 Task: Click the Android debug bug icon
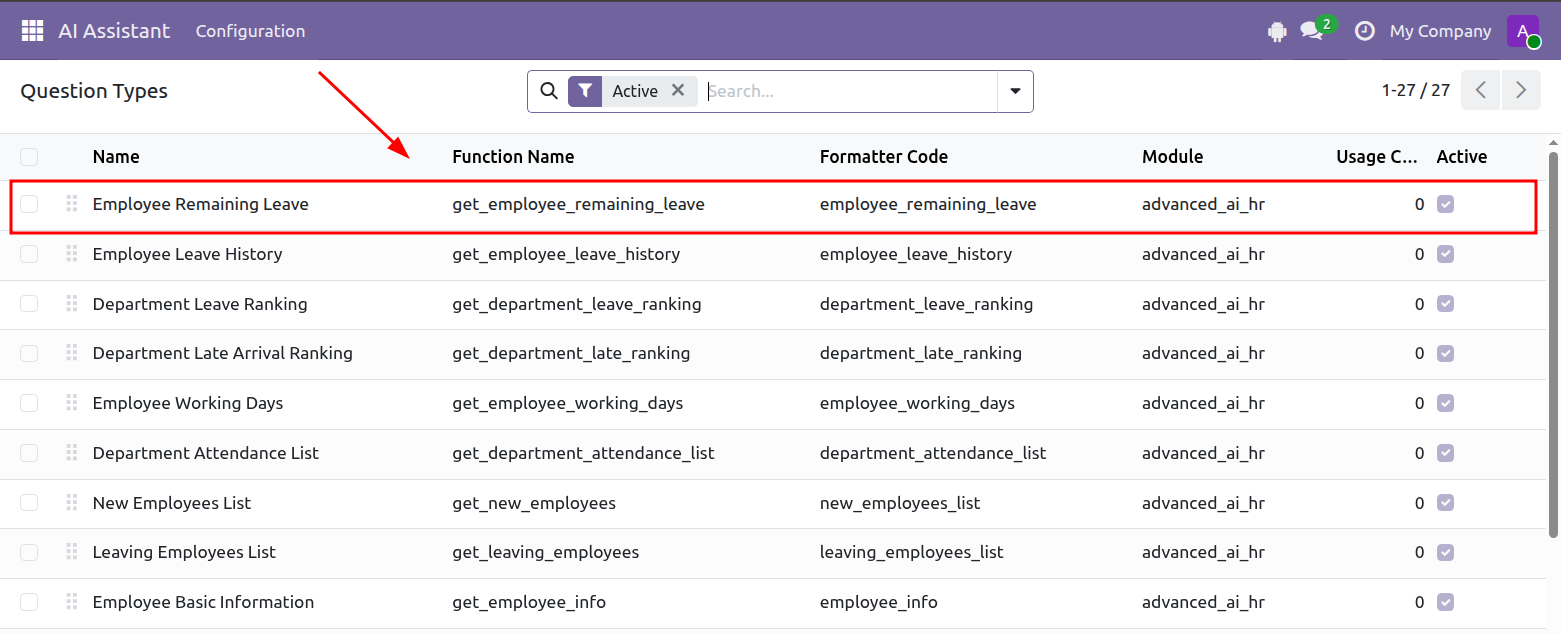[x=1276, y=31]
